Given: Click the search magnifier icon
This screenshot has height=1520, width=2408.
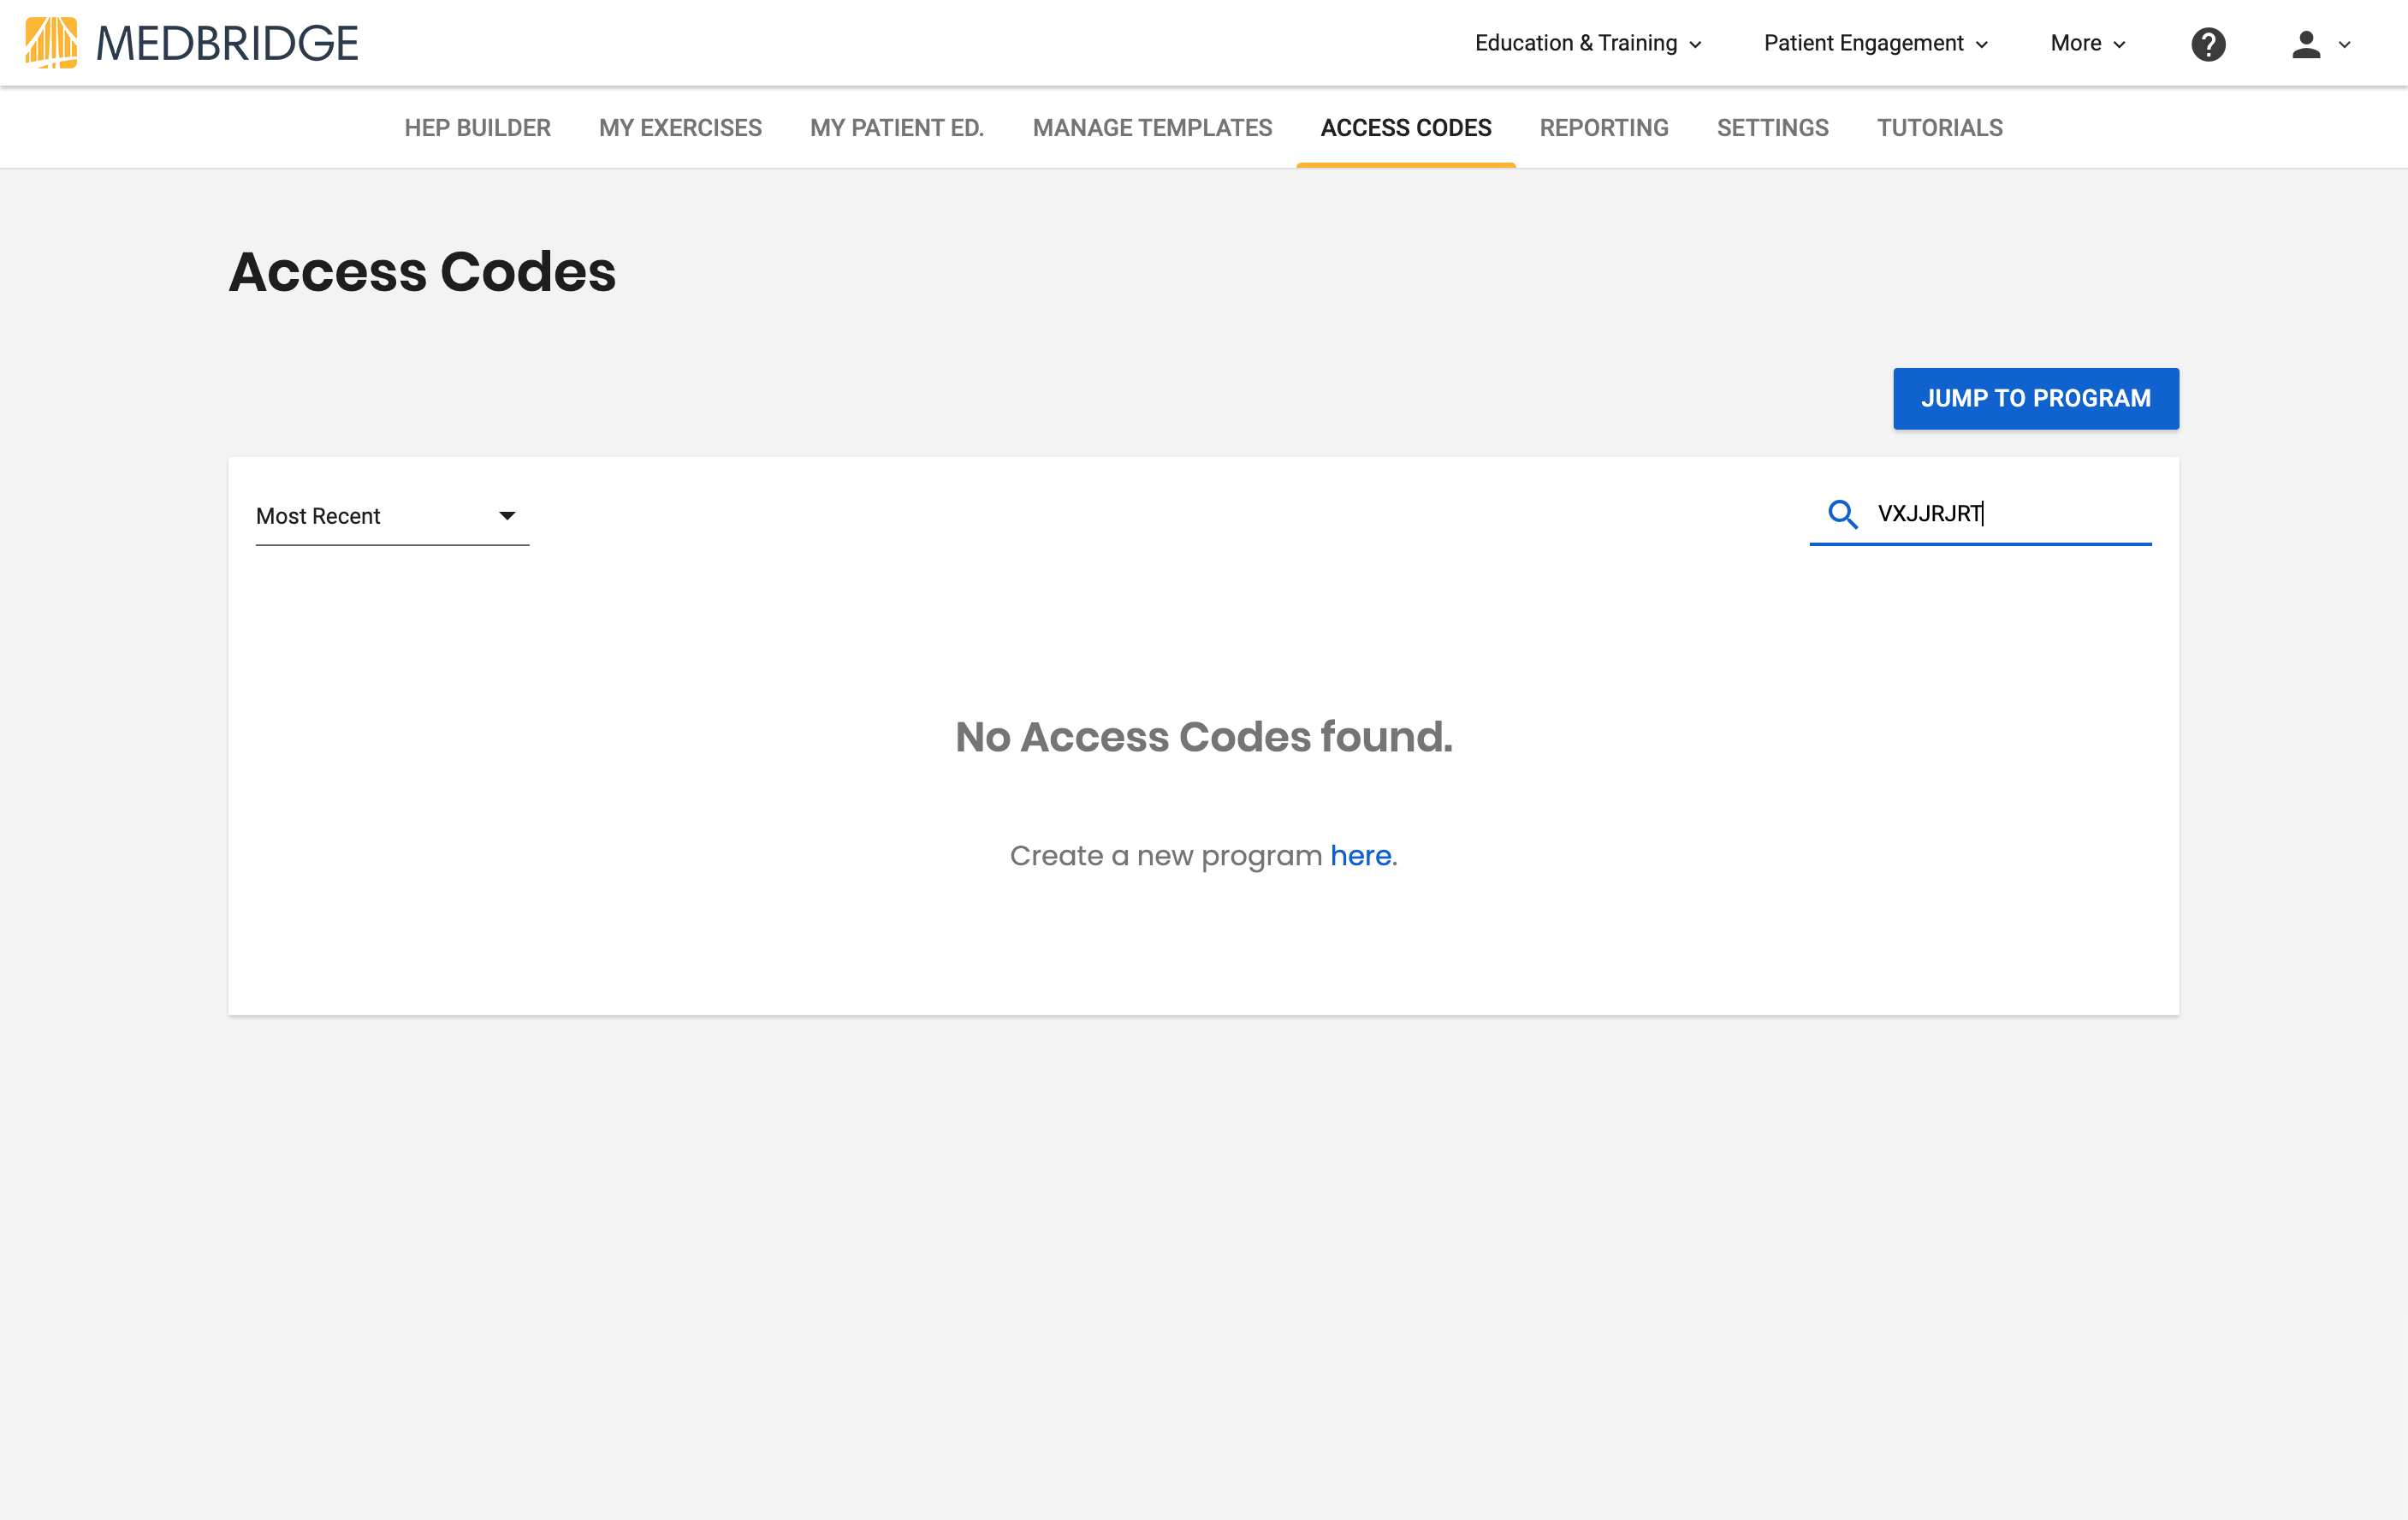Looking at the screenshot, I should [1842, 514].
